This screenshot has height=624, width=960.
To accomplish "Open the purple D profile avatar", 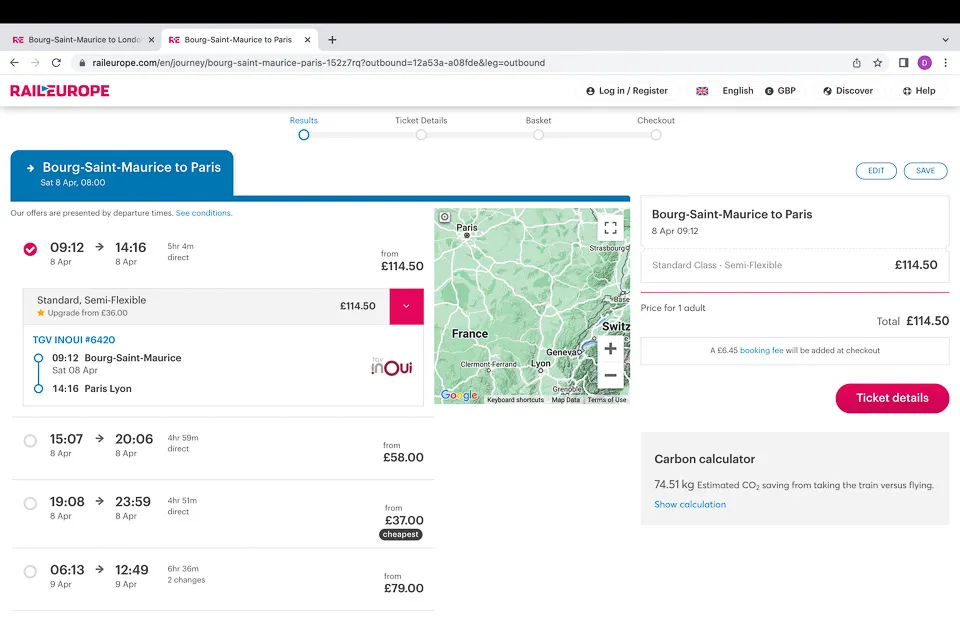I will [x=924, y=62].
